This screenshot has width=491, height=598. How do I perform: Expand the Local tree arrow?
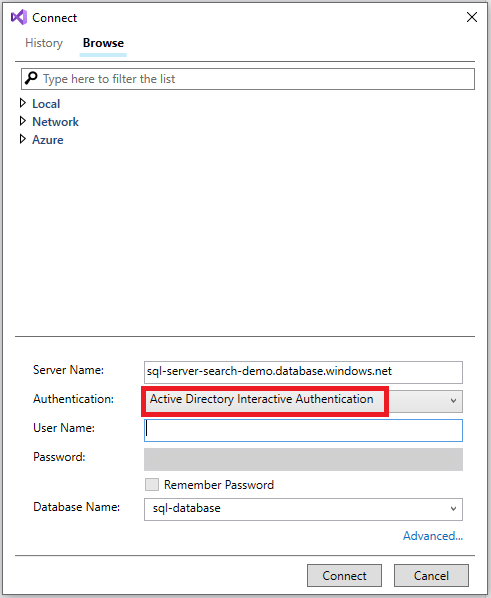[23, 103]
